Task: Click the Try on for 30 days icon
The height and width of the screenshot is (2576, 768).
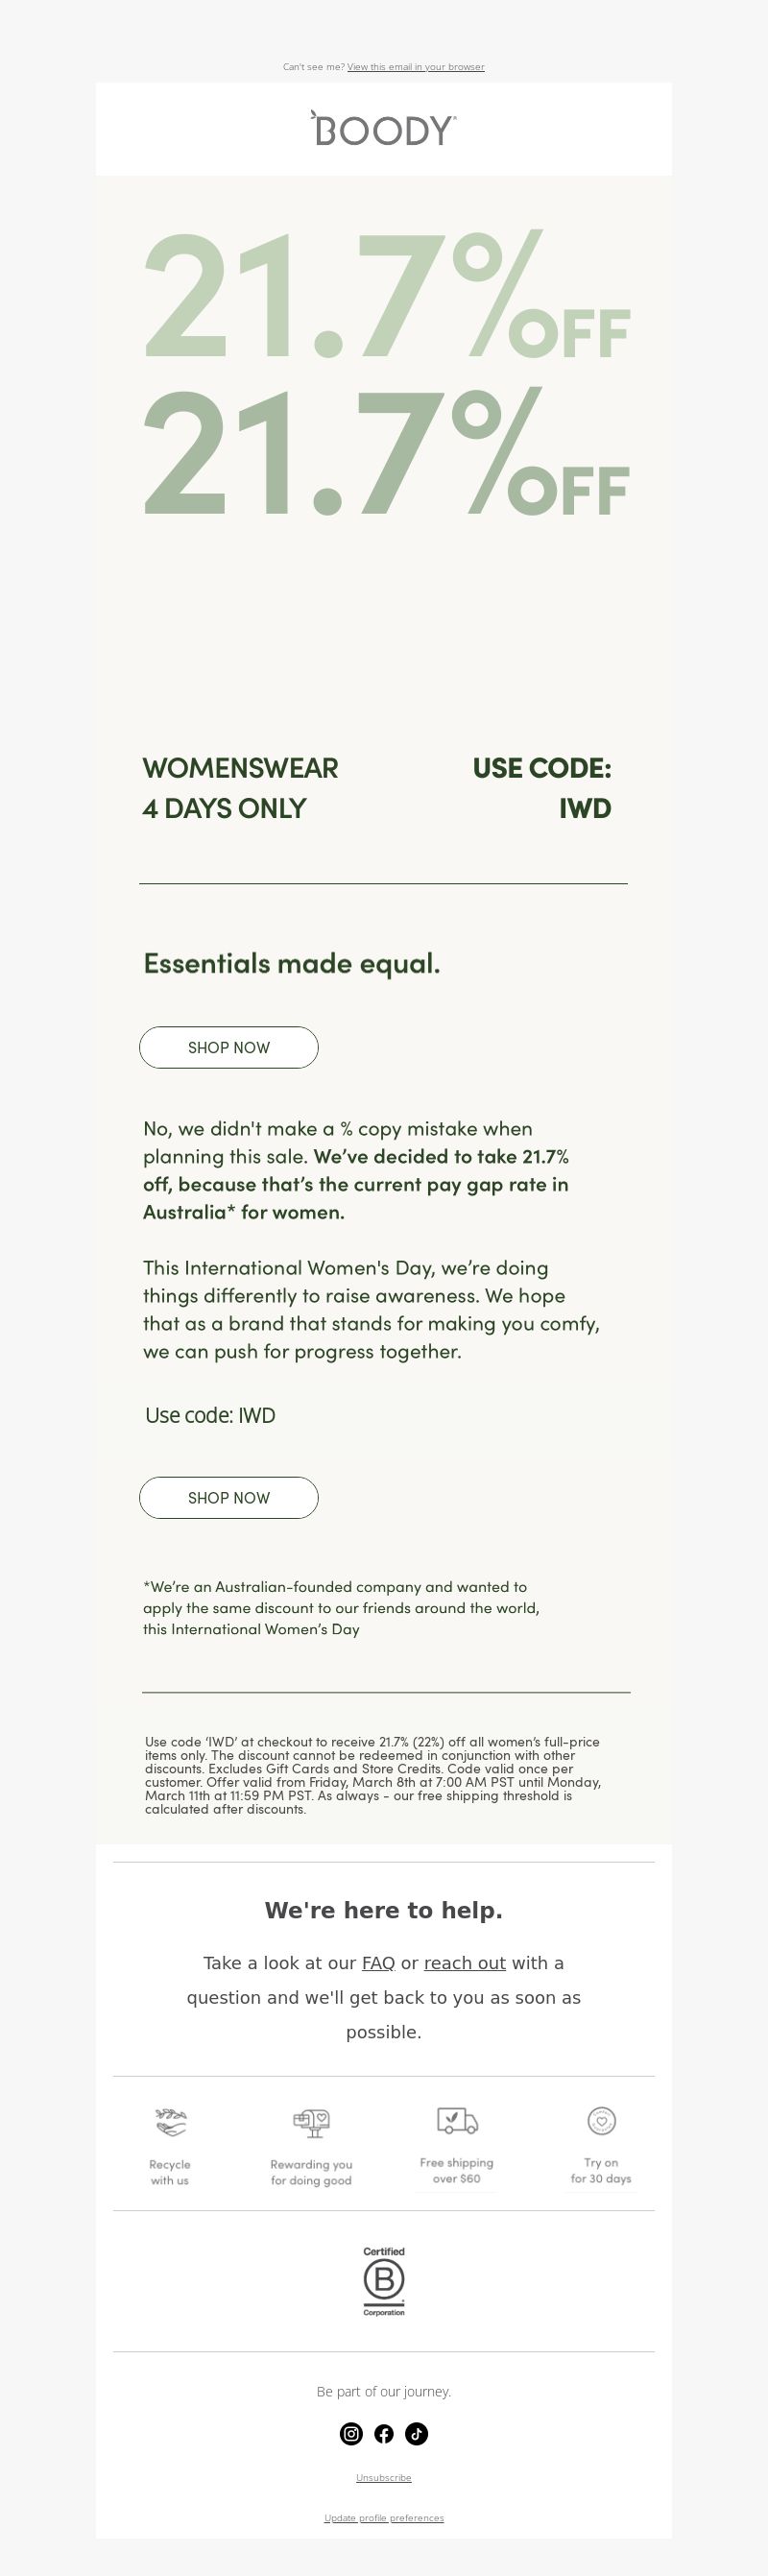Action: pos(601,2120)
